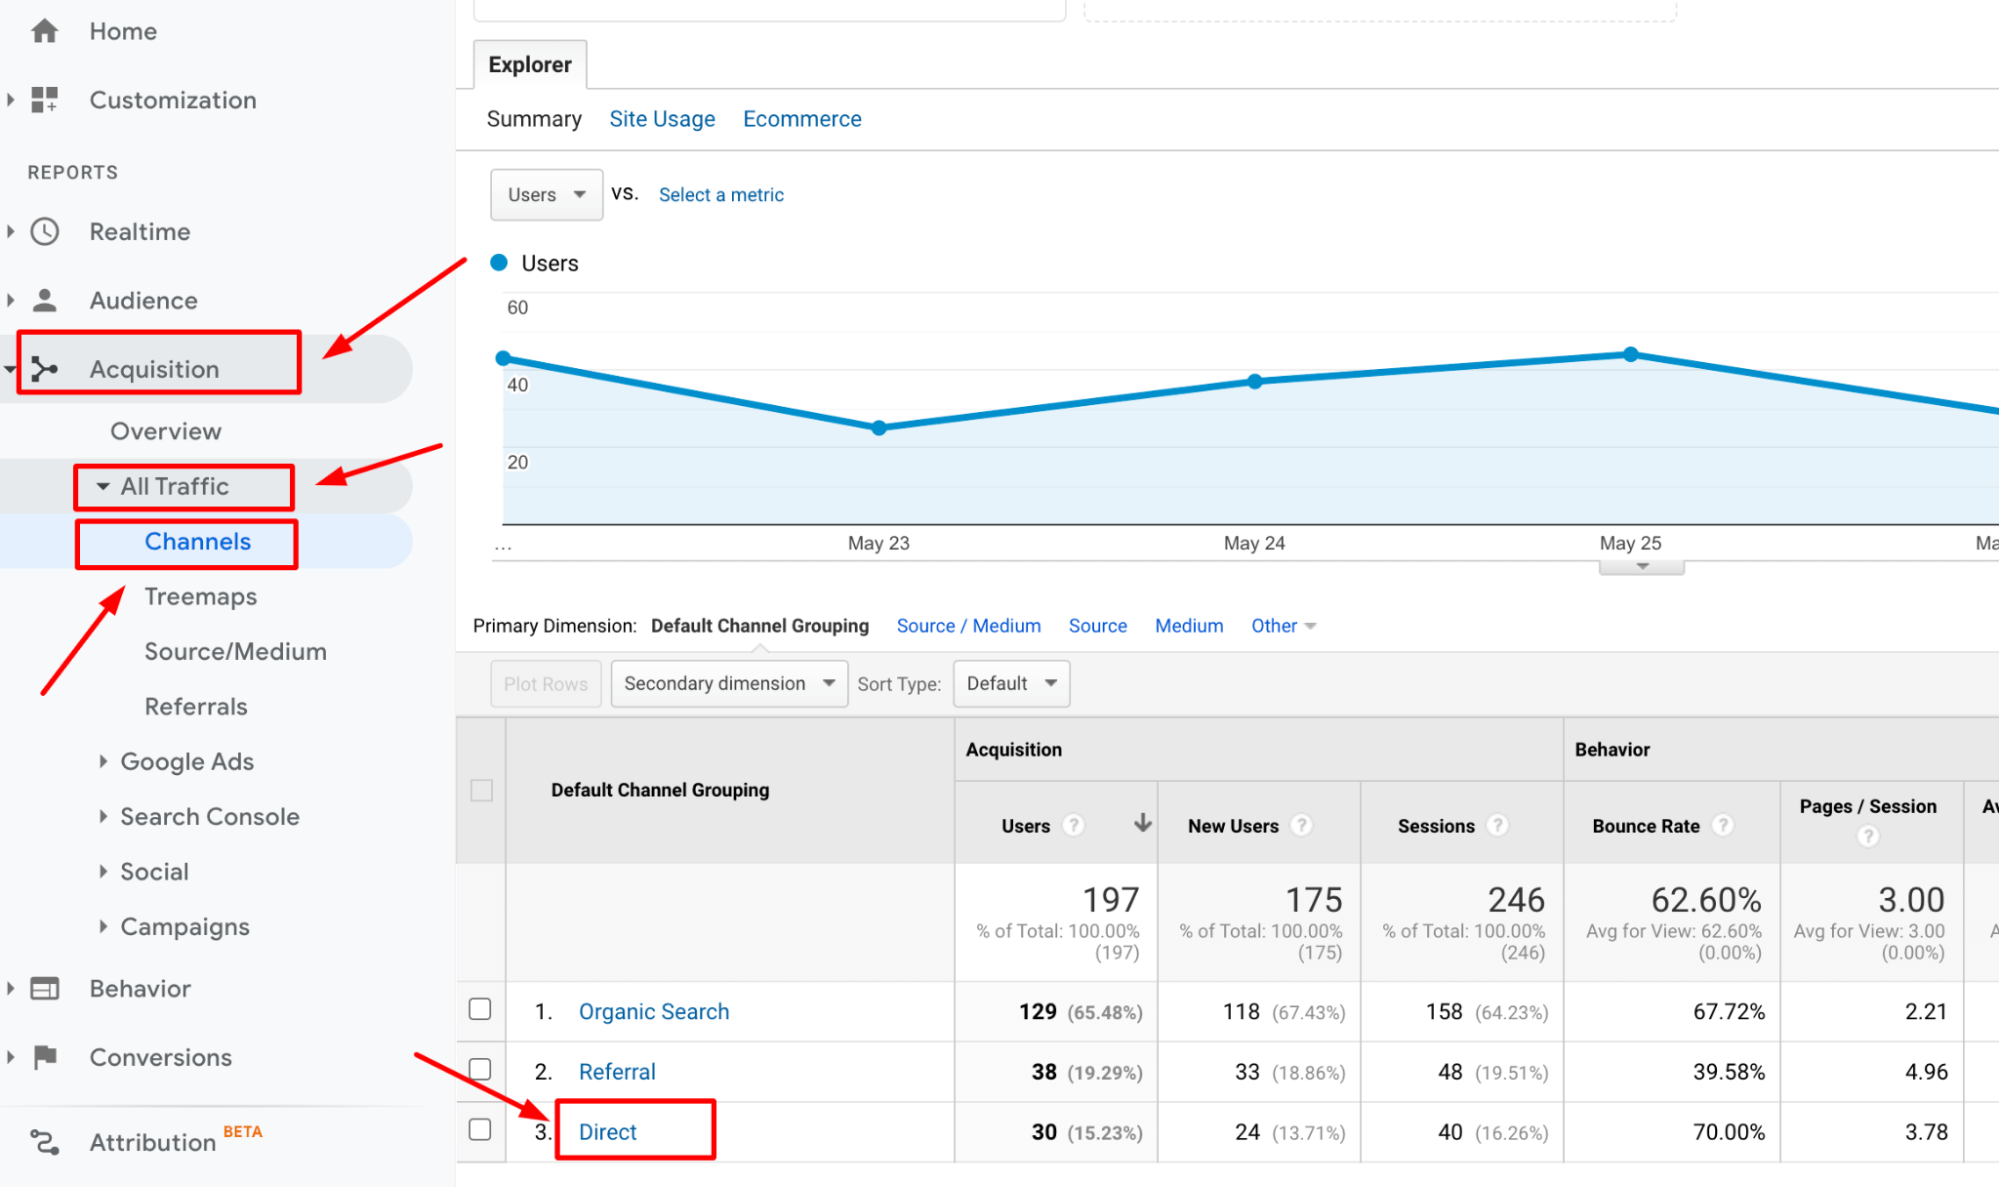Click the help icon beside New Users
This screenshot has width=1999, height=1187.
pos(1301,825)
